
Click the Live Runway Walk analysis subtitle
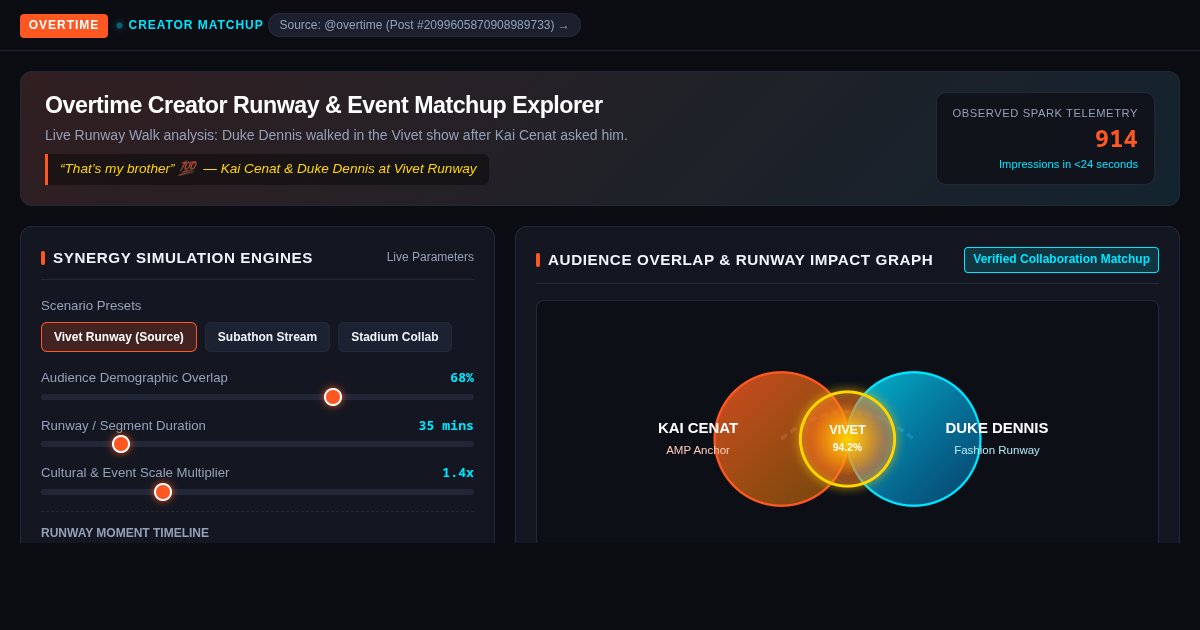[336, 135]
